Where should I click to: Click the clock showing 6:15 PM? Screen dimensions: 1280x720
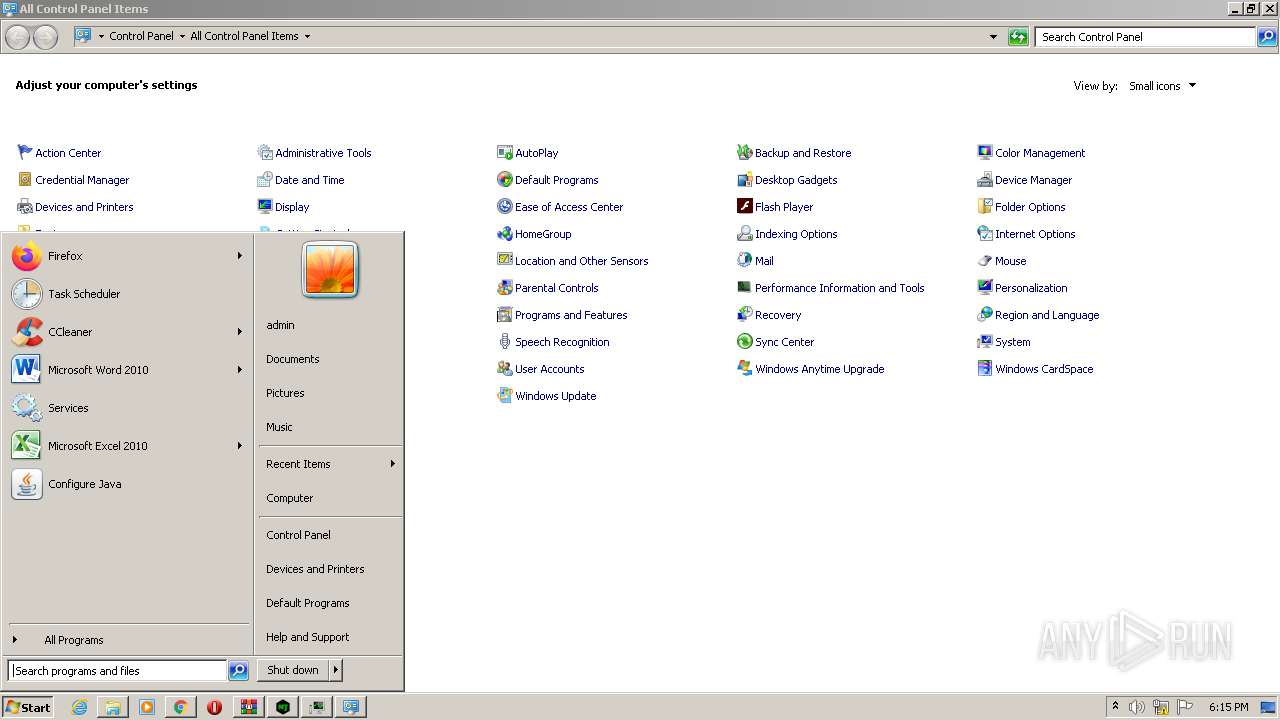coord(1228,707)
